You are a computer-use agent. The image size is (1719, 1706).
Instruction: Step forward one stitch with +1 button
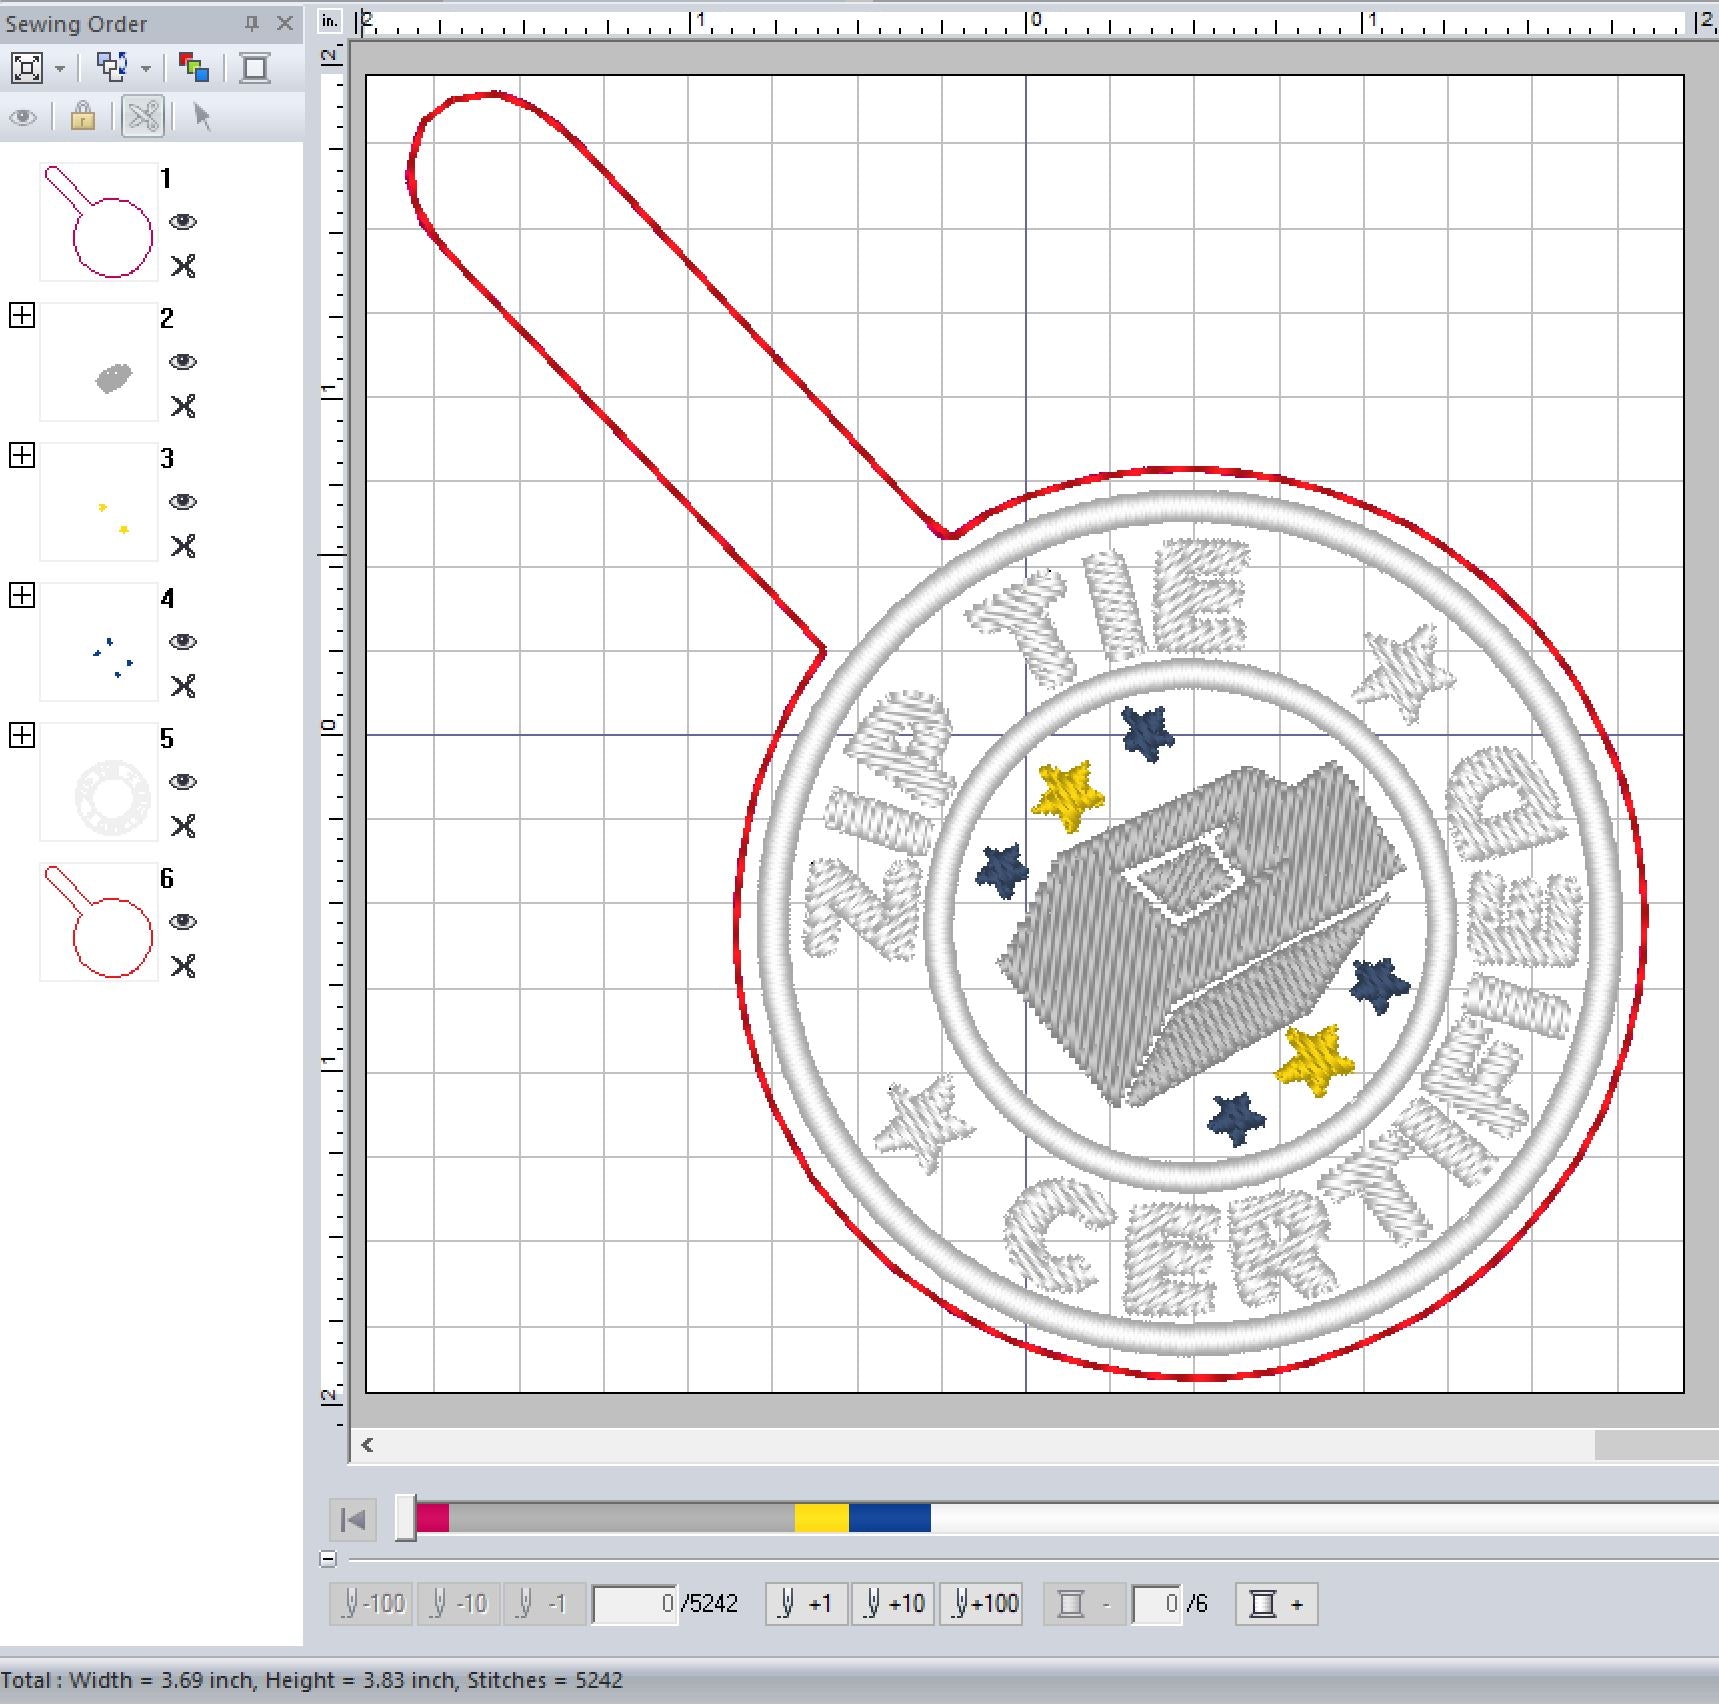tap(806, 1604)
